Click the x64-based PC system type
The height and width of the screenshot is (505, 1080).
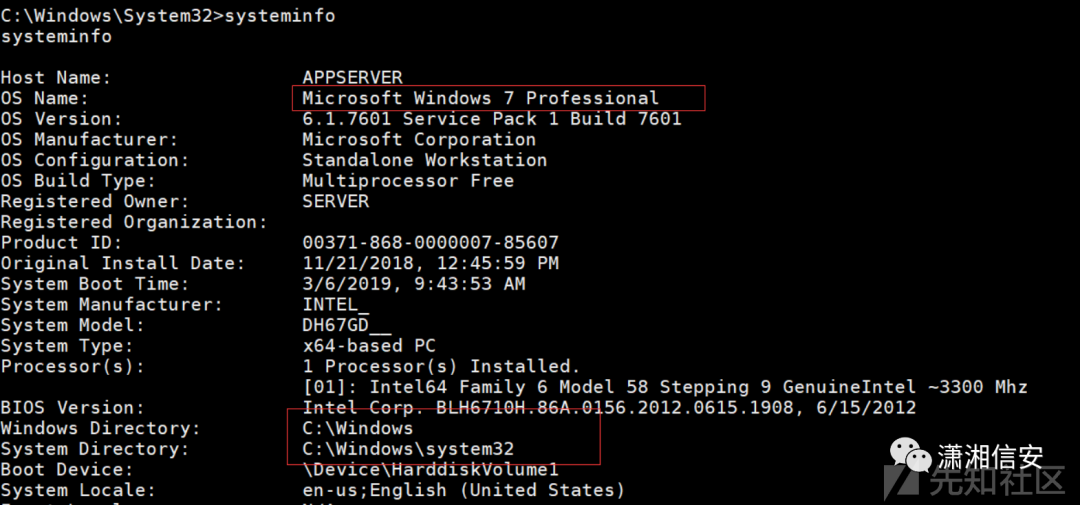coord(368,346)
